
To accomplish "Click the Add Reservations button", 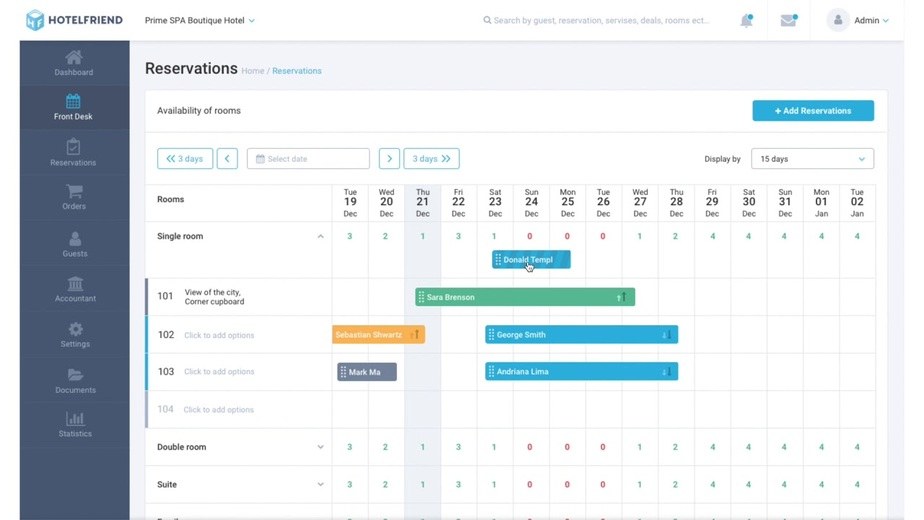I will point(813,111).
